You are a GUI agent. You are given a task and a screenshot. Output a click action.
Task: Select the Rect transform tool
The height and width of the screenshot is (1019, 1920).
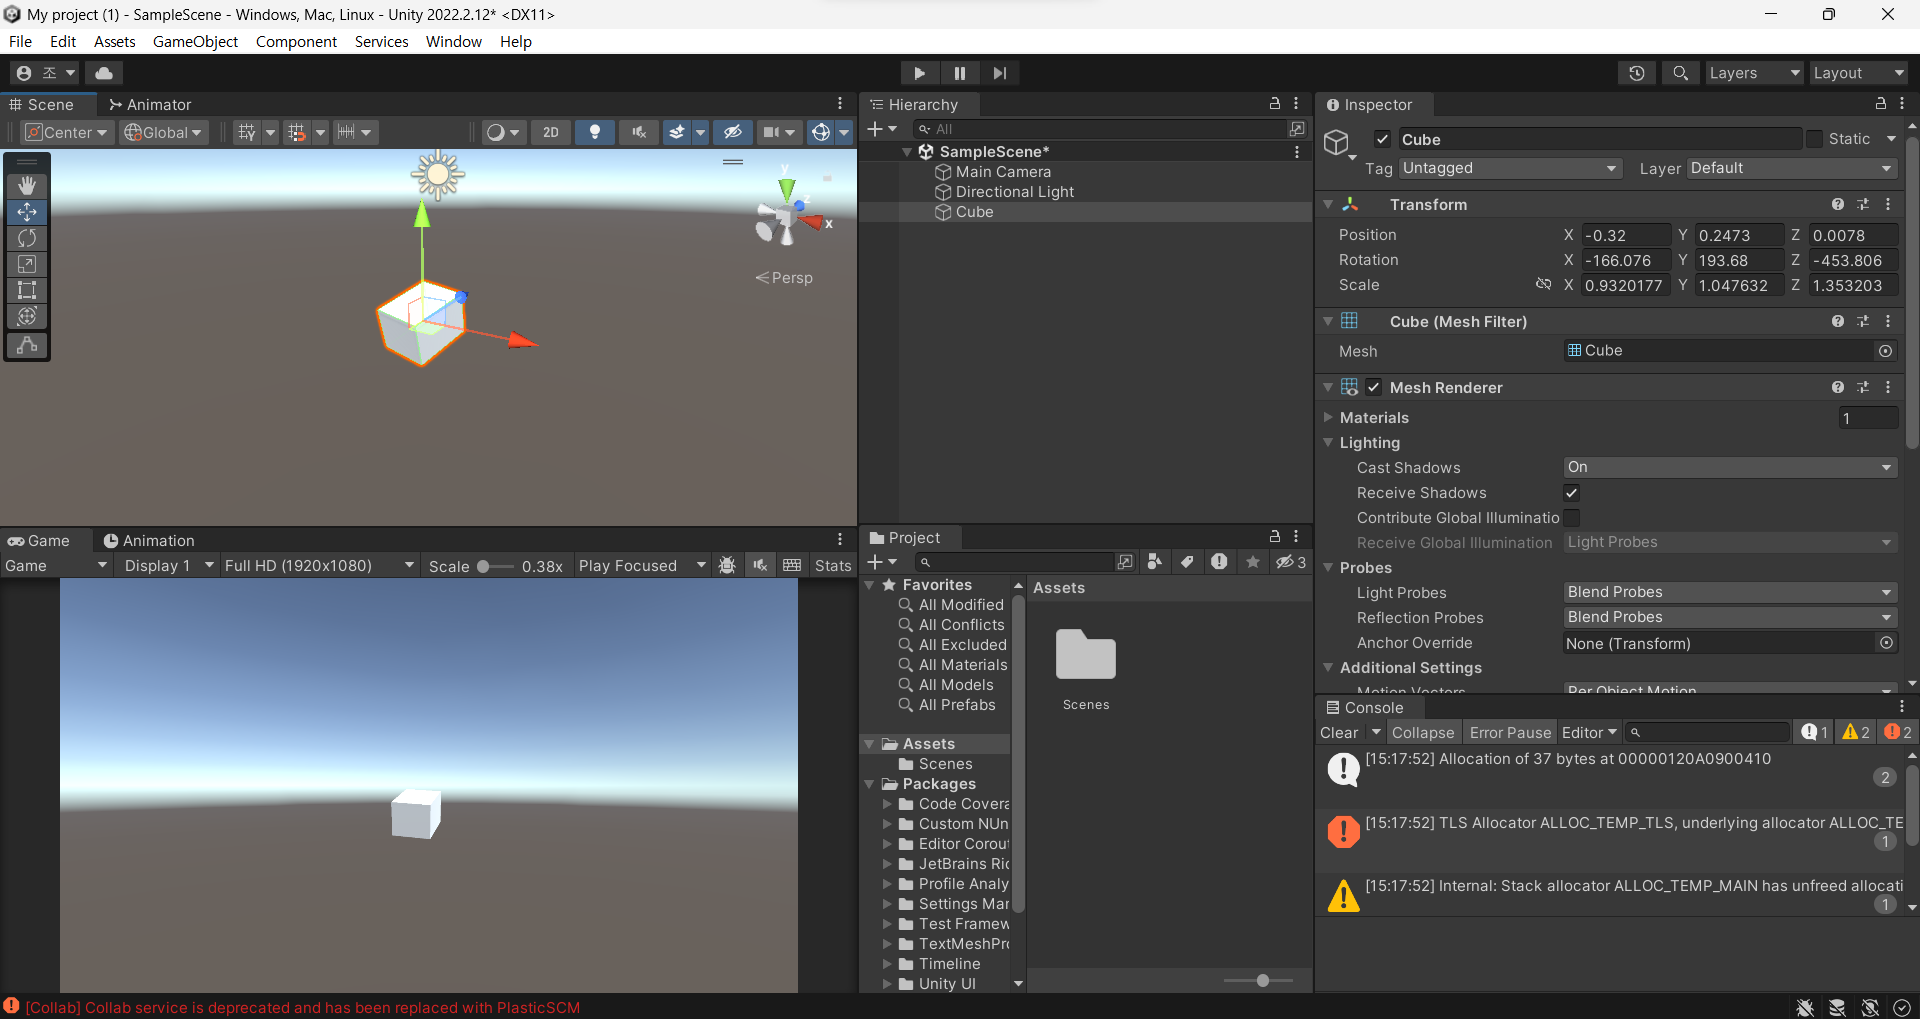point(27,290)
